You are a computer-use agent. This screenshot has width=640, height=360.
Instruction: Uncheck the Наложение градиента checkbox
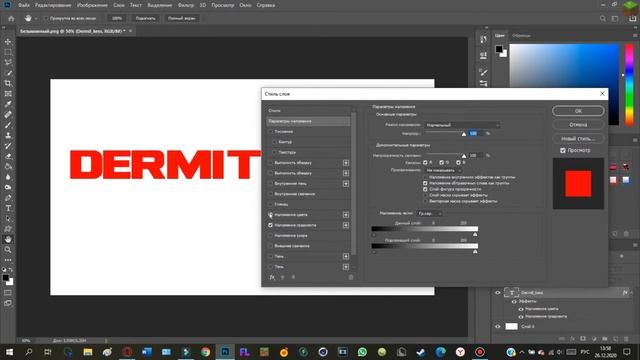(x=270, y=225)
